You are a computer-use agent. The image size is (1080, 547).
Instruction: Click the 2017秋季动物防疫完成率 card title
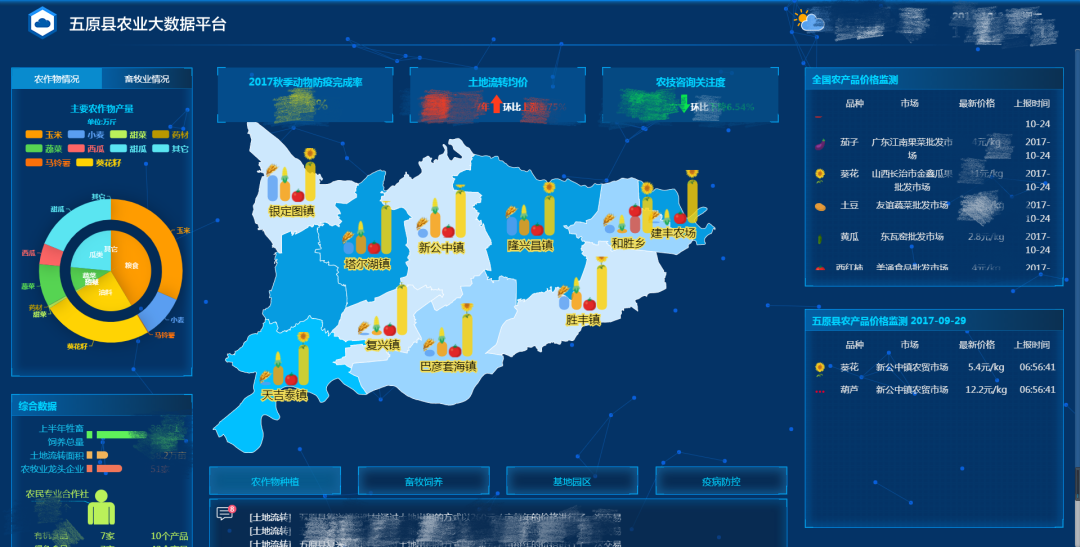(305, 82)
